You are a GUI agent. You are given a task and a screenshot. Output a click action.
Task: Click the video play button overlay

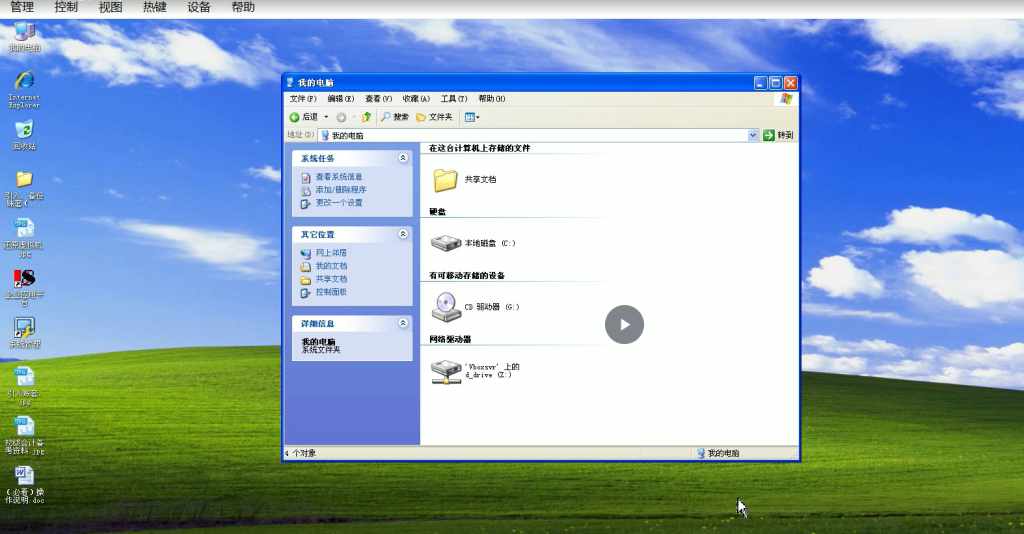pyautogui.click(x=624, y=324)
